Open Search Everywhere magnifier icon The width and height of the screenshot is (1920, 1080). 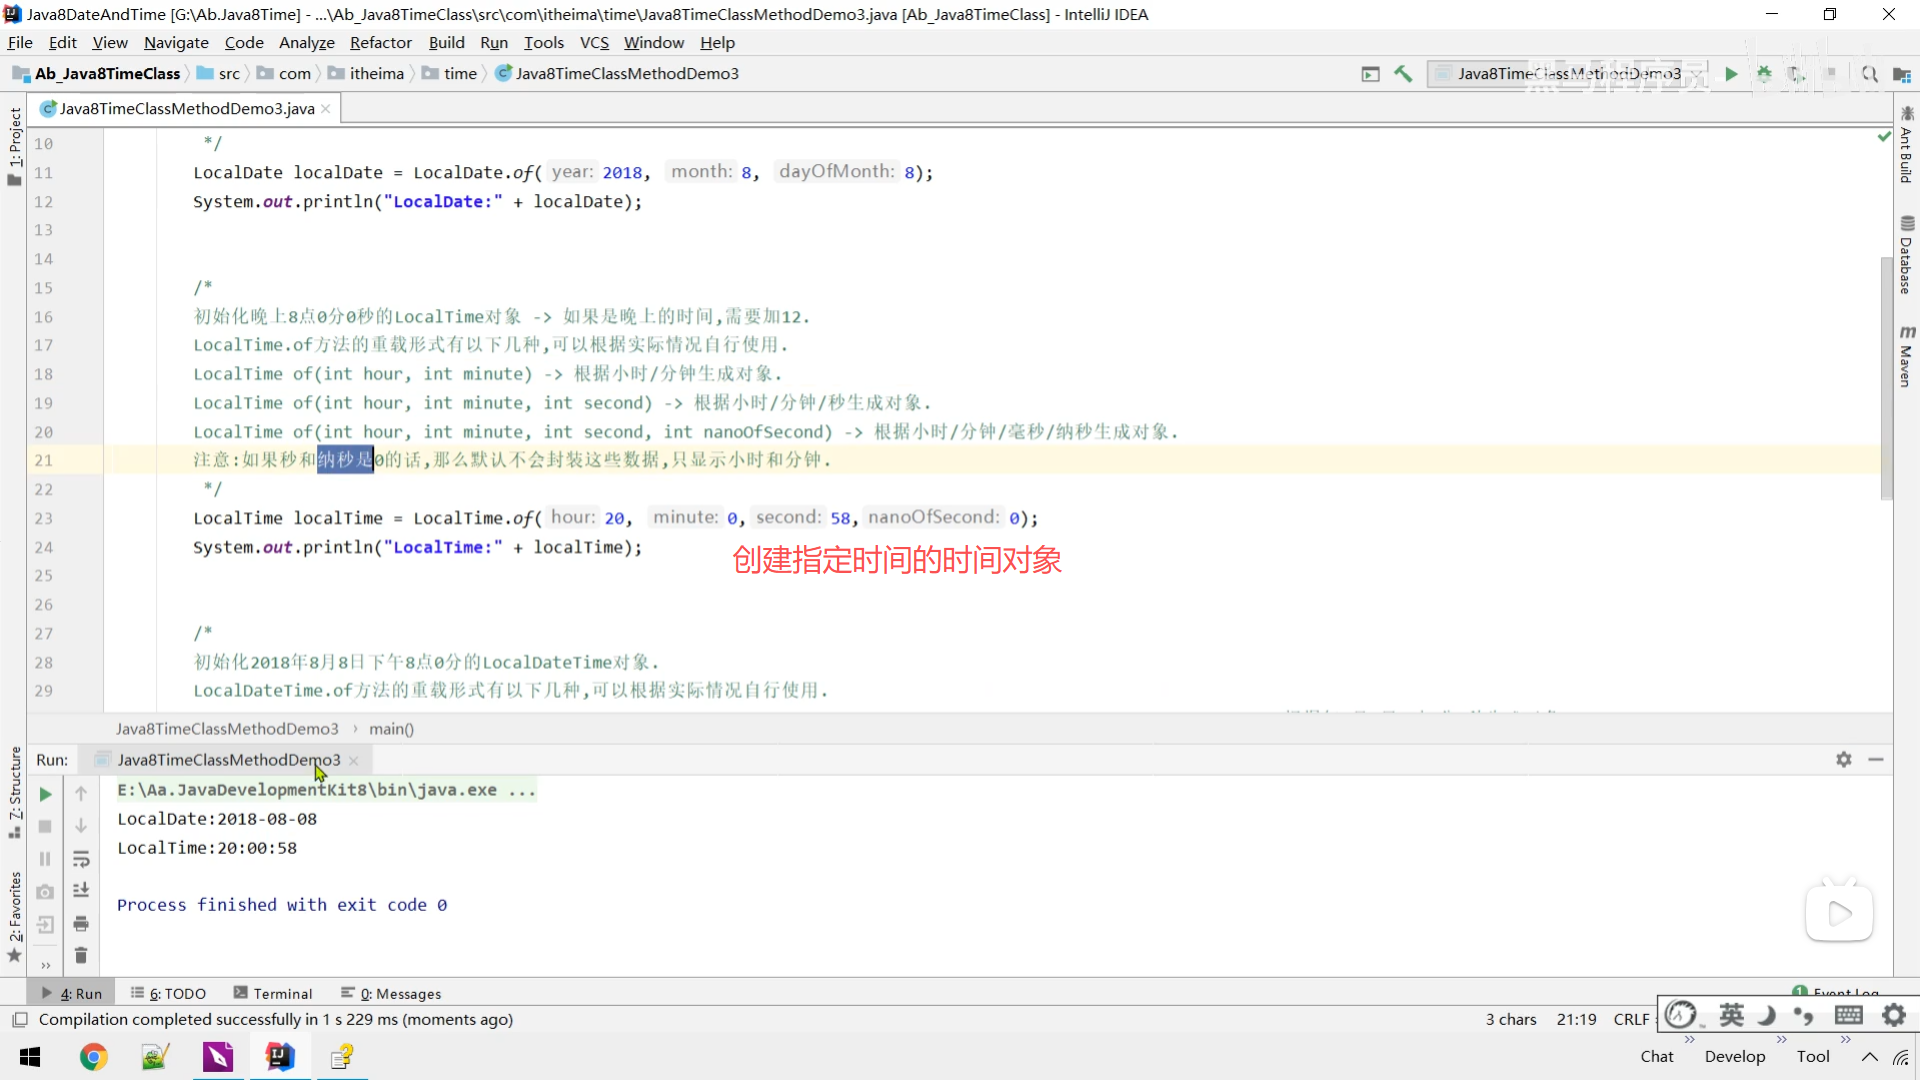(1869, 74)
